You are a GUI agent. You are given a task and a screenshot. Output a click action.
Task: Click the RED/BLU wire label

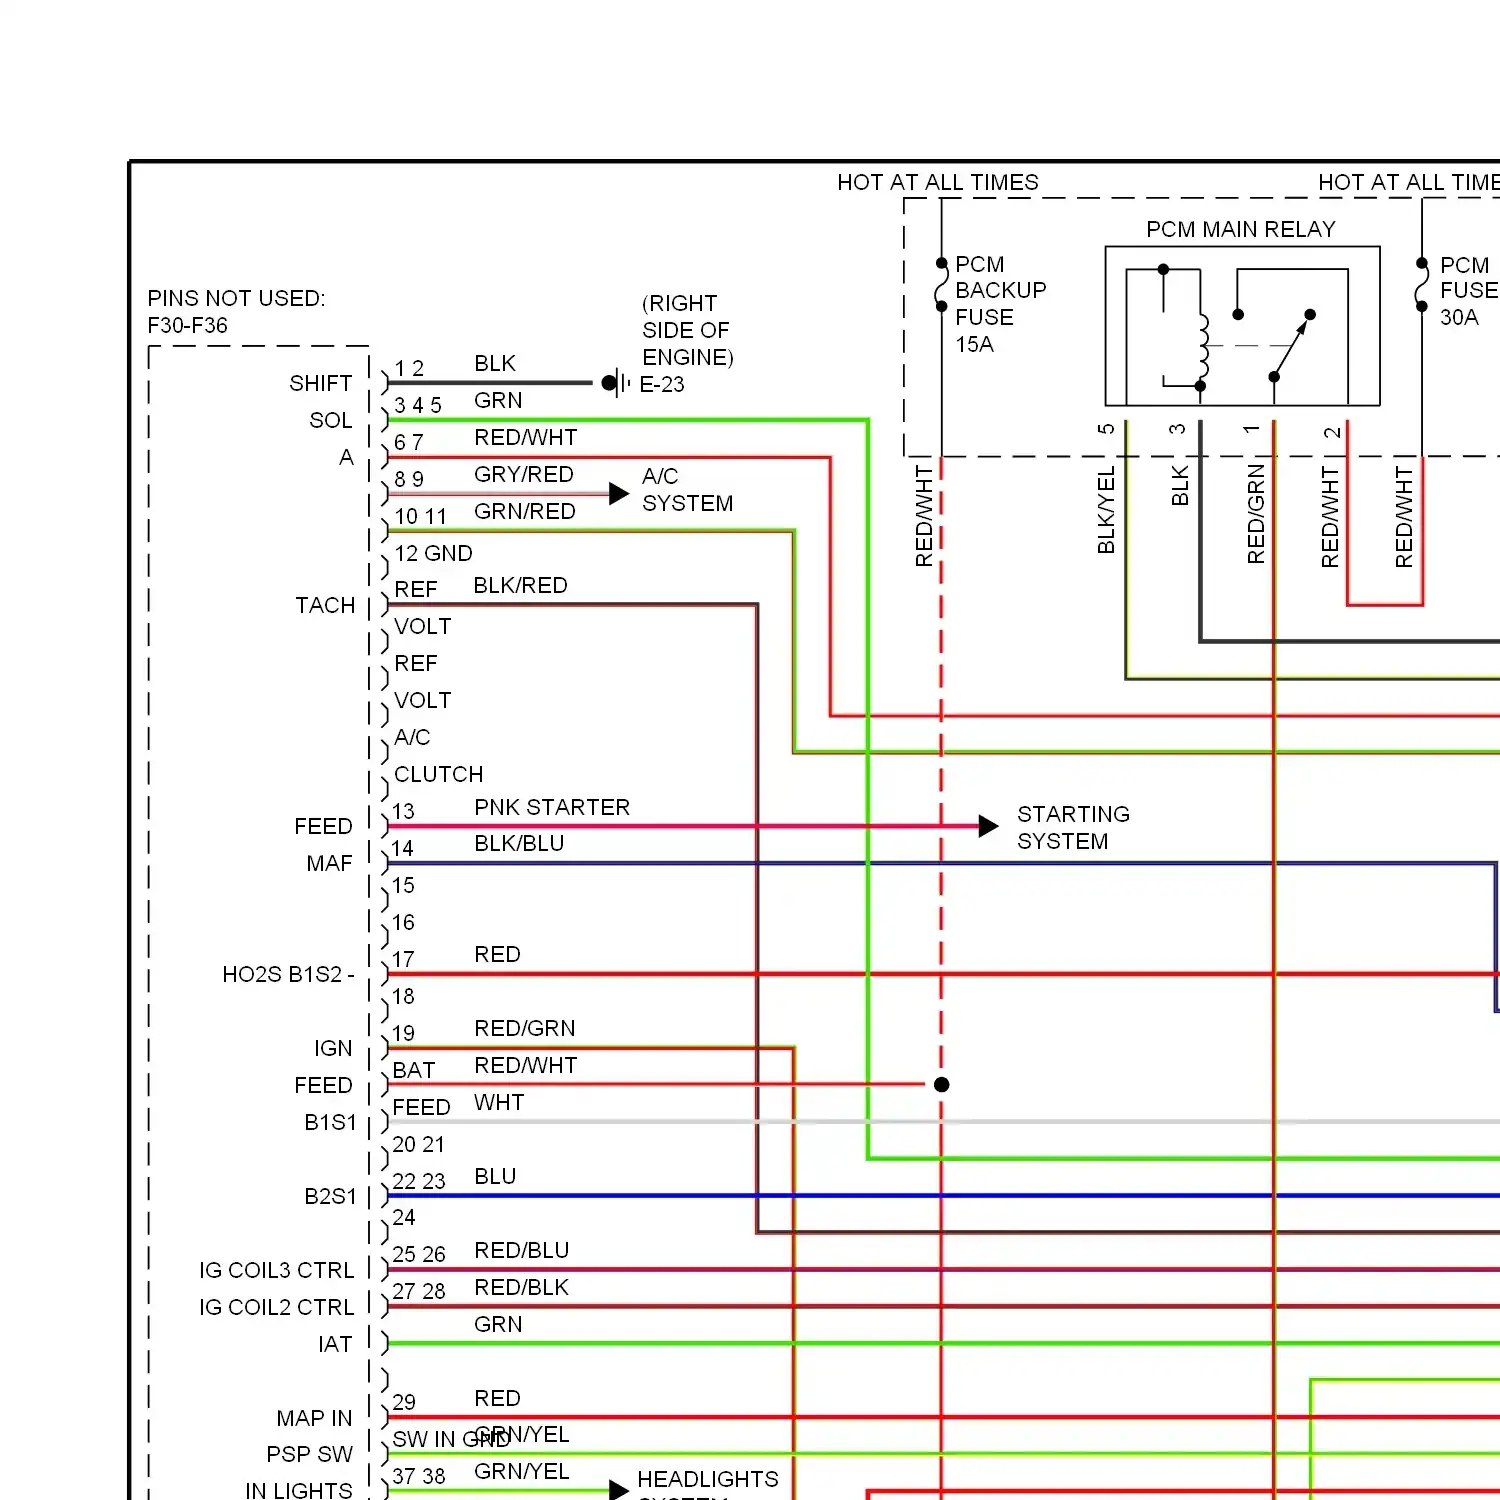(522, 1250)
